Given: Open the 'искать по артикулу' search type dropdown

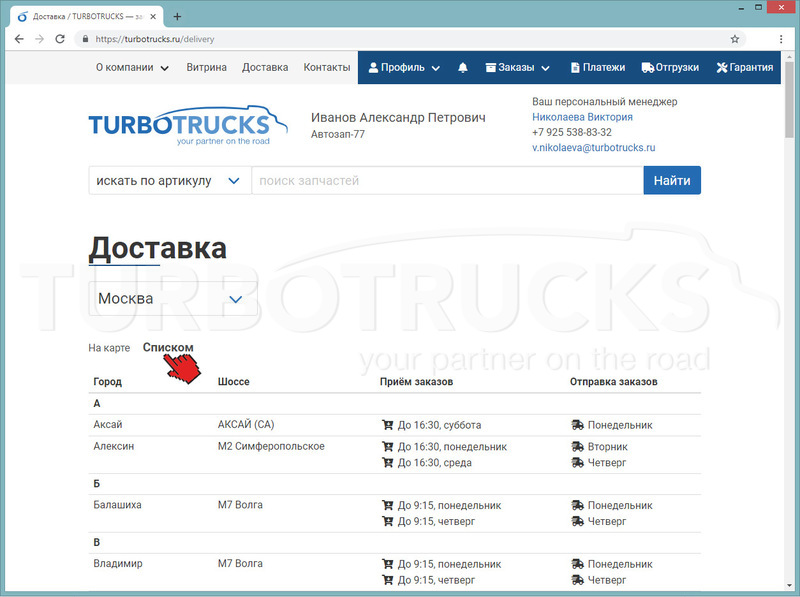Looking at the screenshot, I should pyautogui.click(x=169, y=181).
